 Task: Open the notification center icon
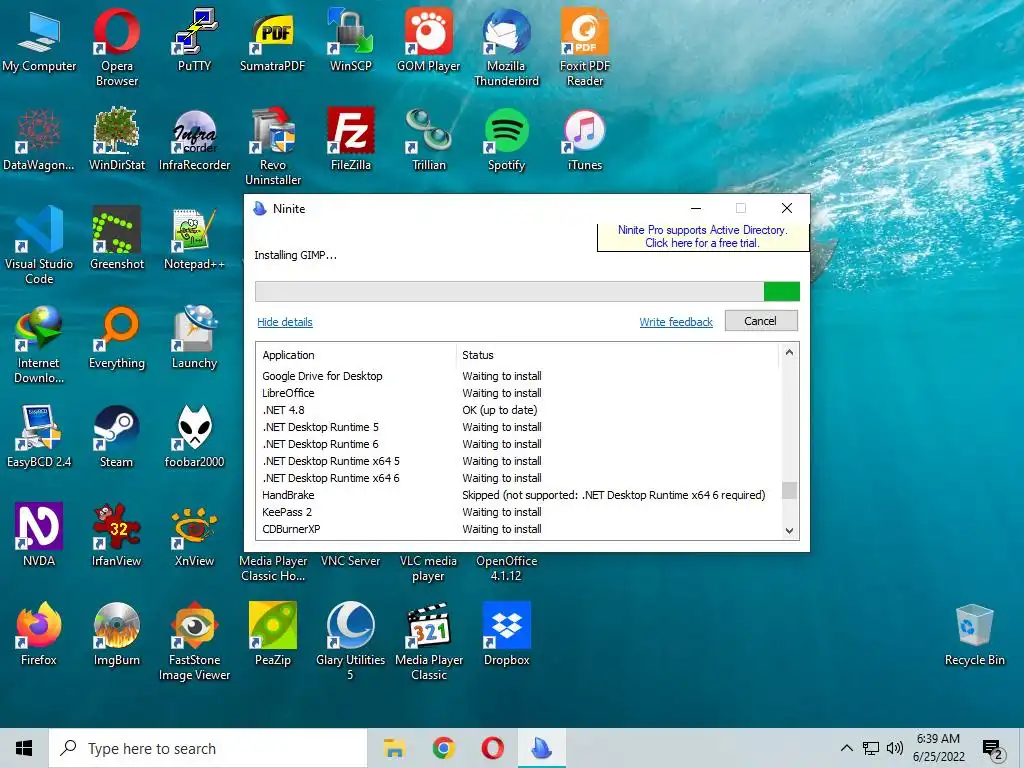click(x=992, y=750)
